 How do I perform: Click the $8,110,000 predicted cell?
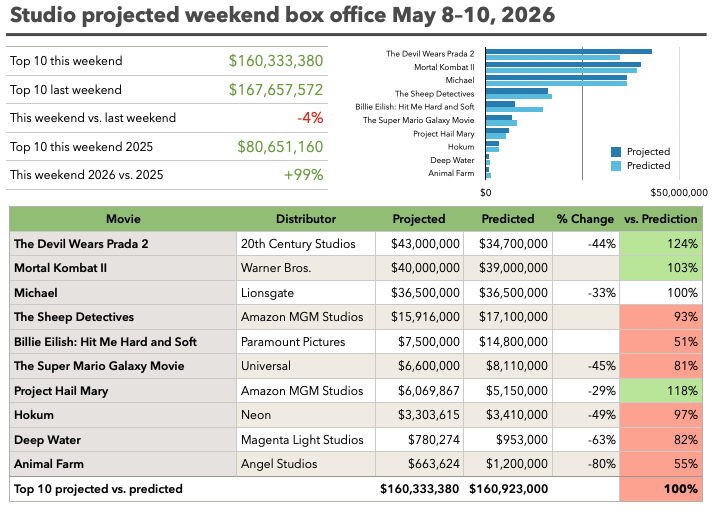[x=508, y=366]
